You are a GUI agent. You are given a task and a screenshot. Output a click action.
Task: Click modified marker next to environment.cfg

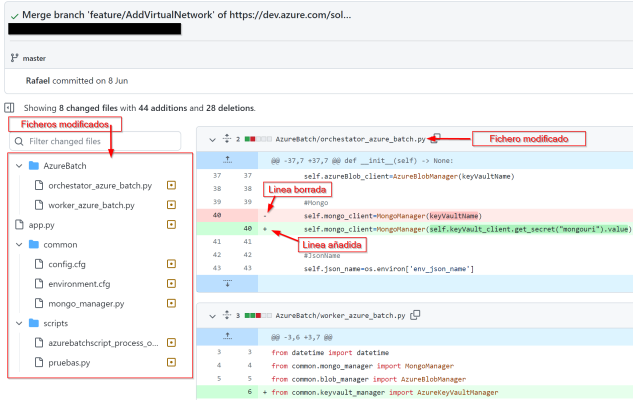tap(172, 284)
